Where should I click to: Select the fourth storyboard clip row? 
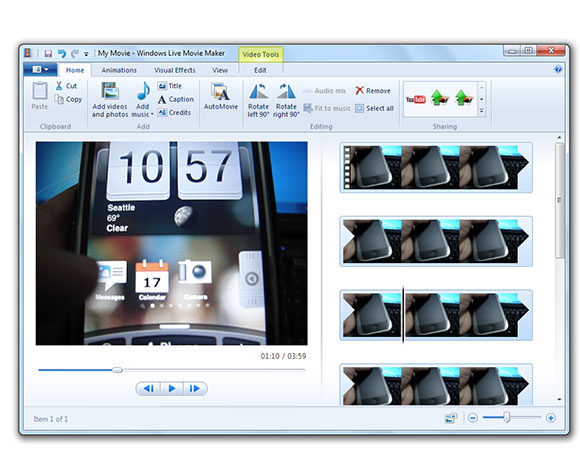[436, 385]
